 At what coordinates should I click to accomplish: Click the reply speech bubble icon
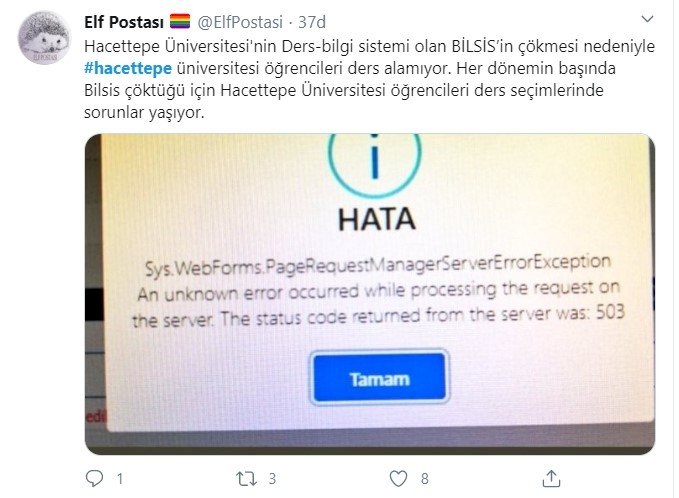(94, 478)
